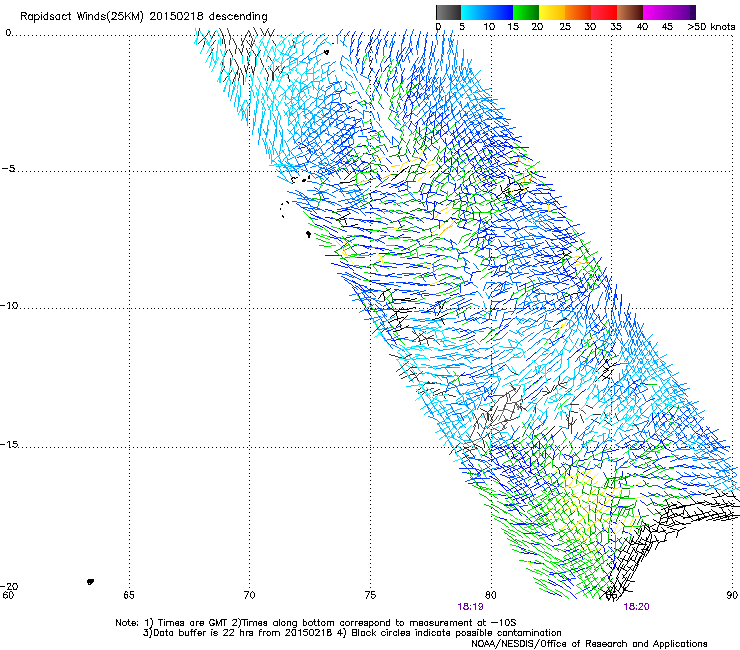Image resolution: width=740 pixels, height=650 pixels.
Task: Click the note line 'Data buffer is 22 hrs'
Action: click(x=202, y=633)
